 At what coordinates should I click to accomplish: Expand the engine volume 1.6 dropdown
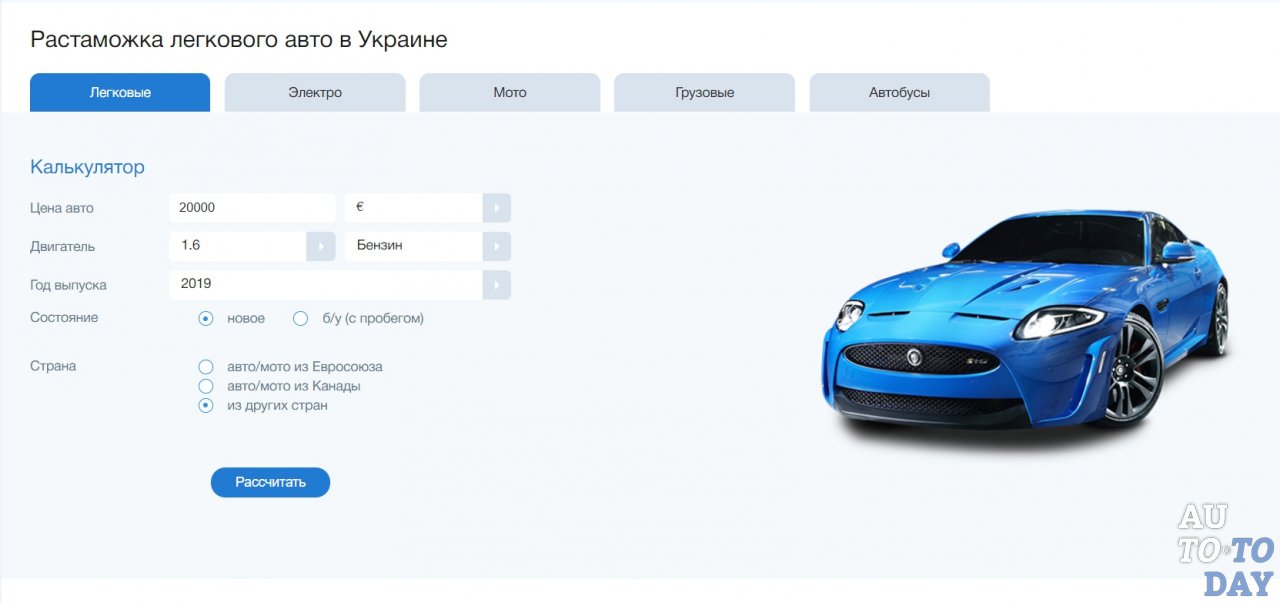[320, 246]
